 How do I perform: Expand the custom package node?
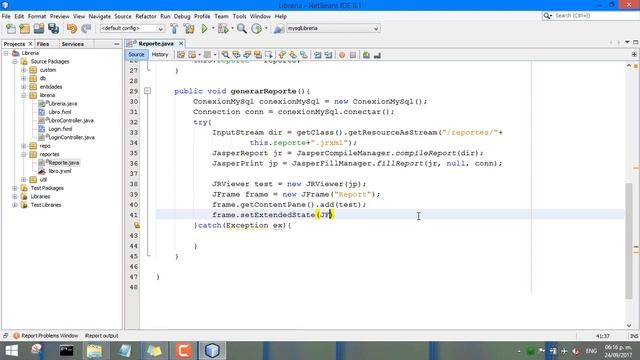24,70
